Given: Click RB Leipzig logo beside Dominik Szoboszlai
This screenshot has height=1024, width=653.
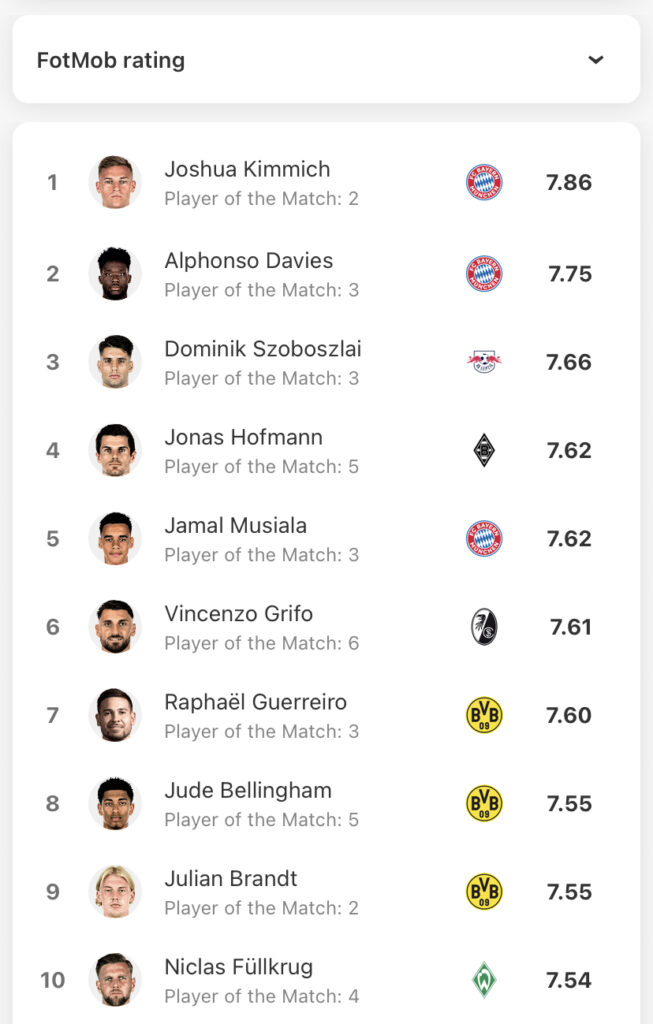Looking at the screenshot, I should point(484,361).
